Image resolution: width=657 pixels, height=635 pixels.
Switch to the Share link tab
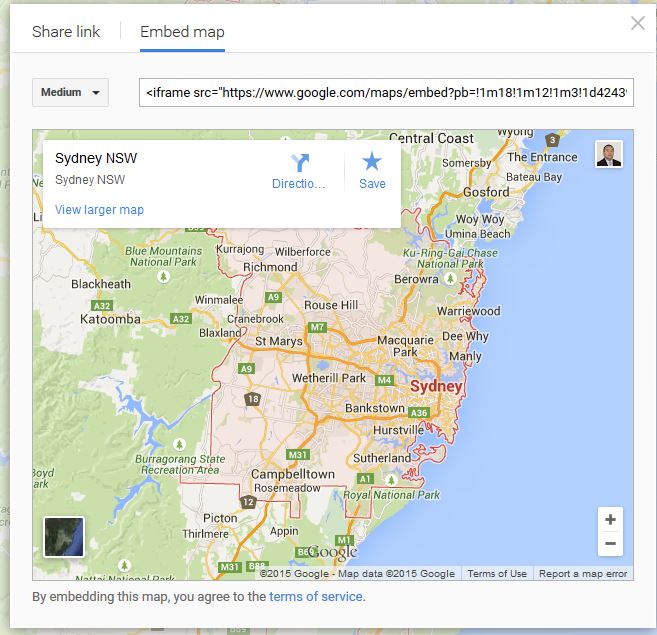pos(66,32)
